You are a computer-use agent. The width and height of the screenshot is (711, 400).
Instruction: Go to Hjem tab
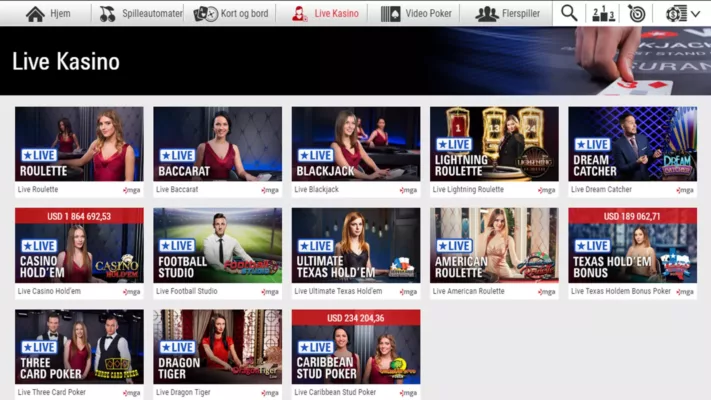pos(48,14)
